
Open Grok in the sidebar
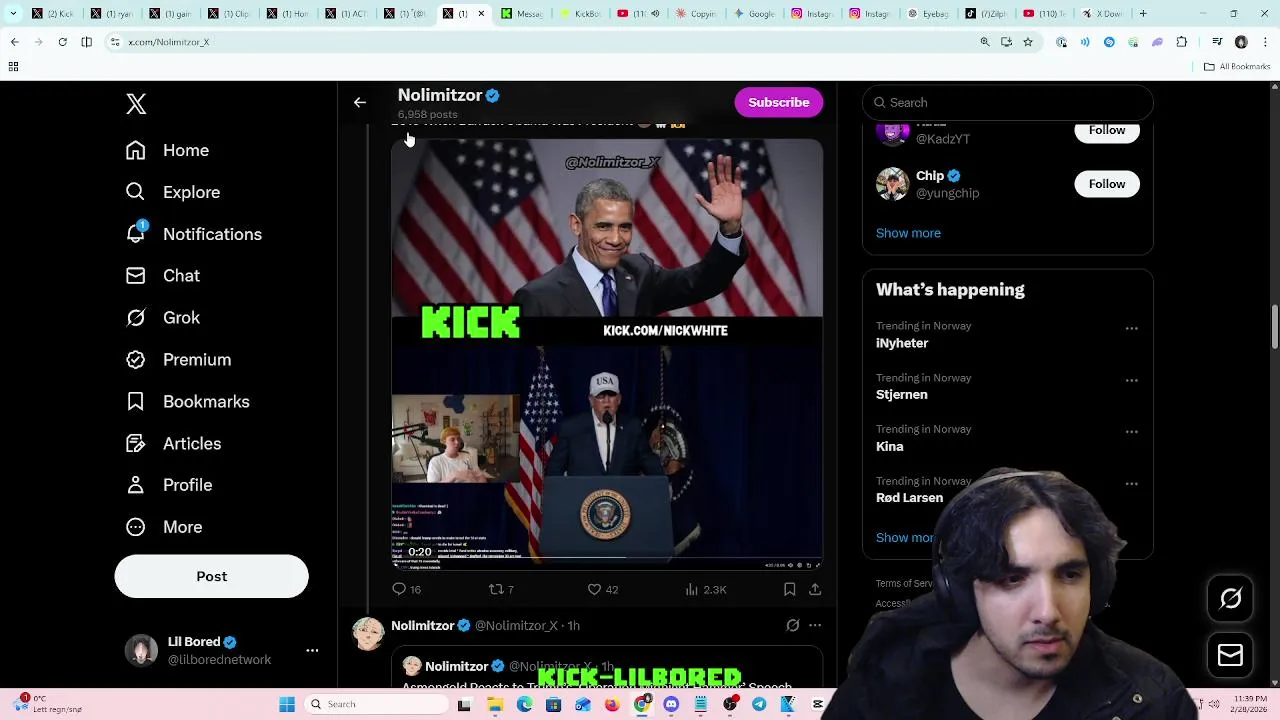(162, 318)
